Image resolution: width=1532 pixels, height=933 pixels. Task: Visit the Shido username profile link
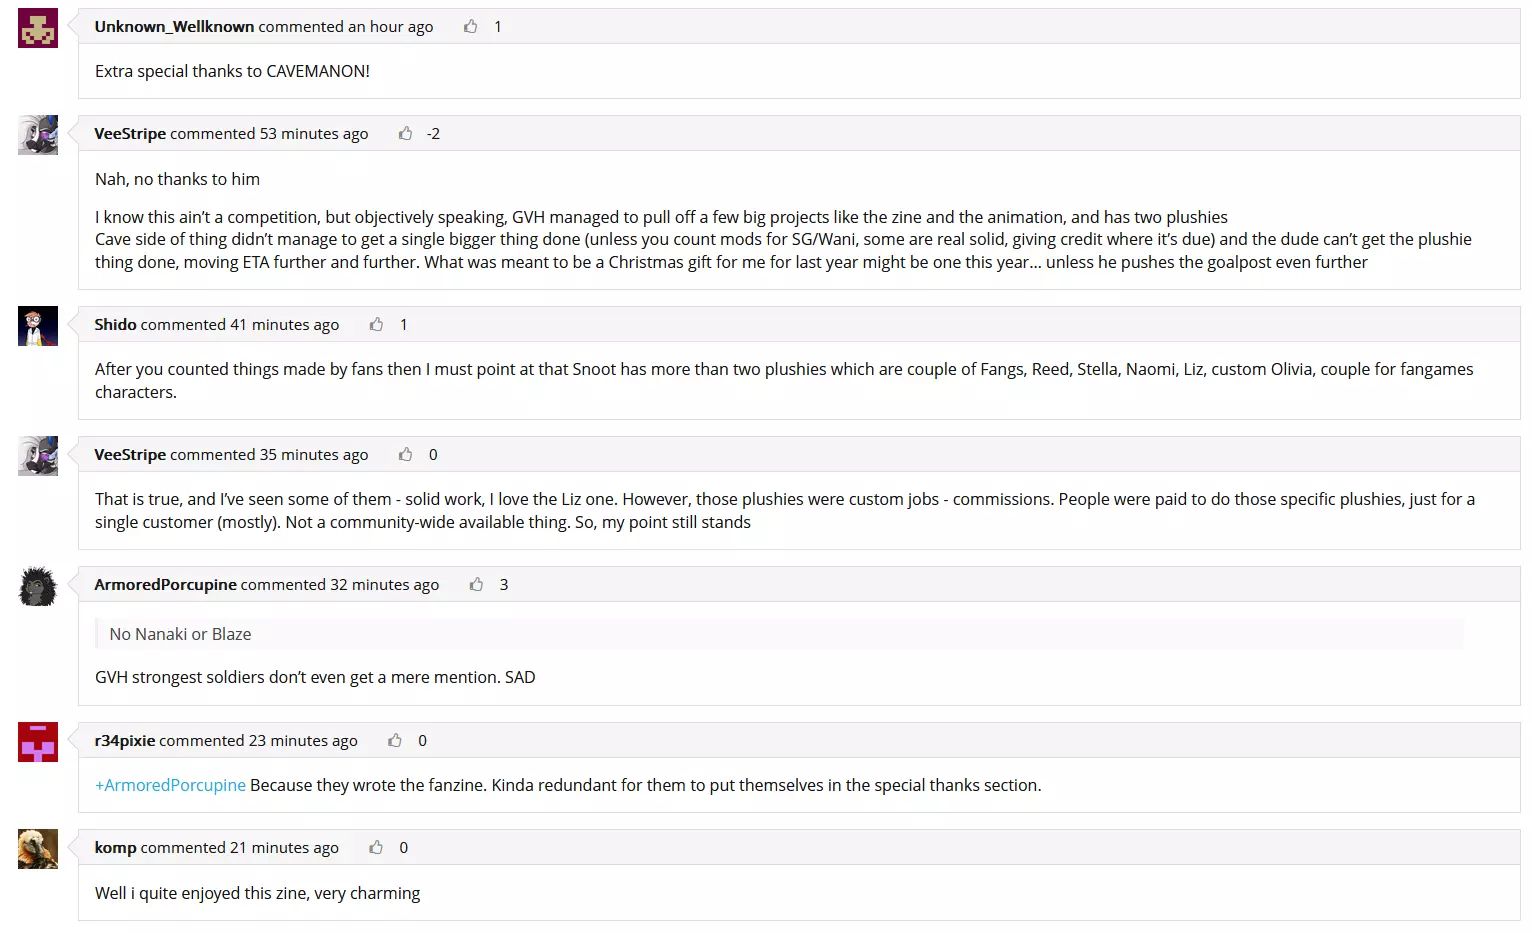115,324
